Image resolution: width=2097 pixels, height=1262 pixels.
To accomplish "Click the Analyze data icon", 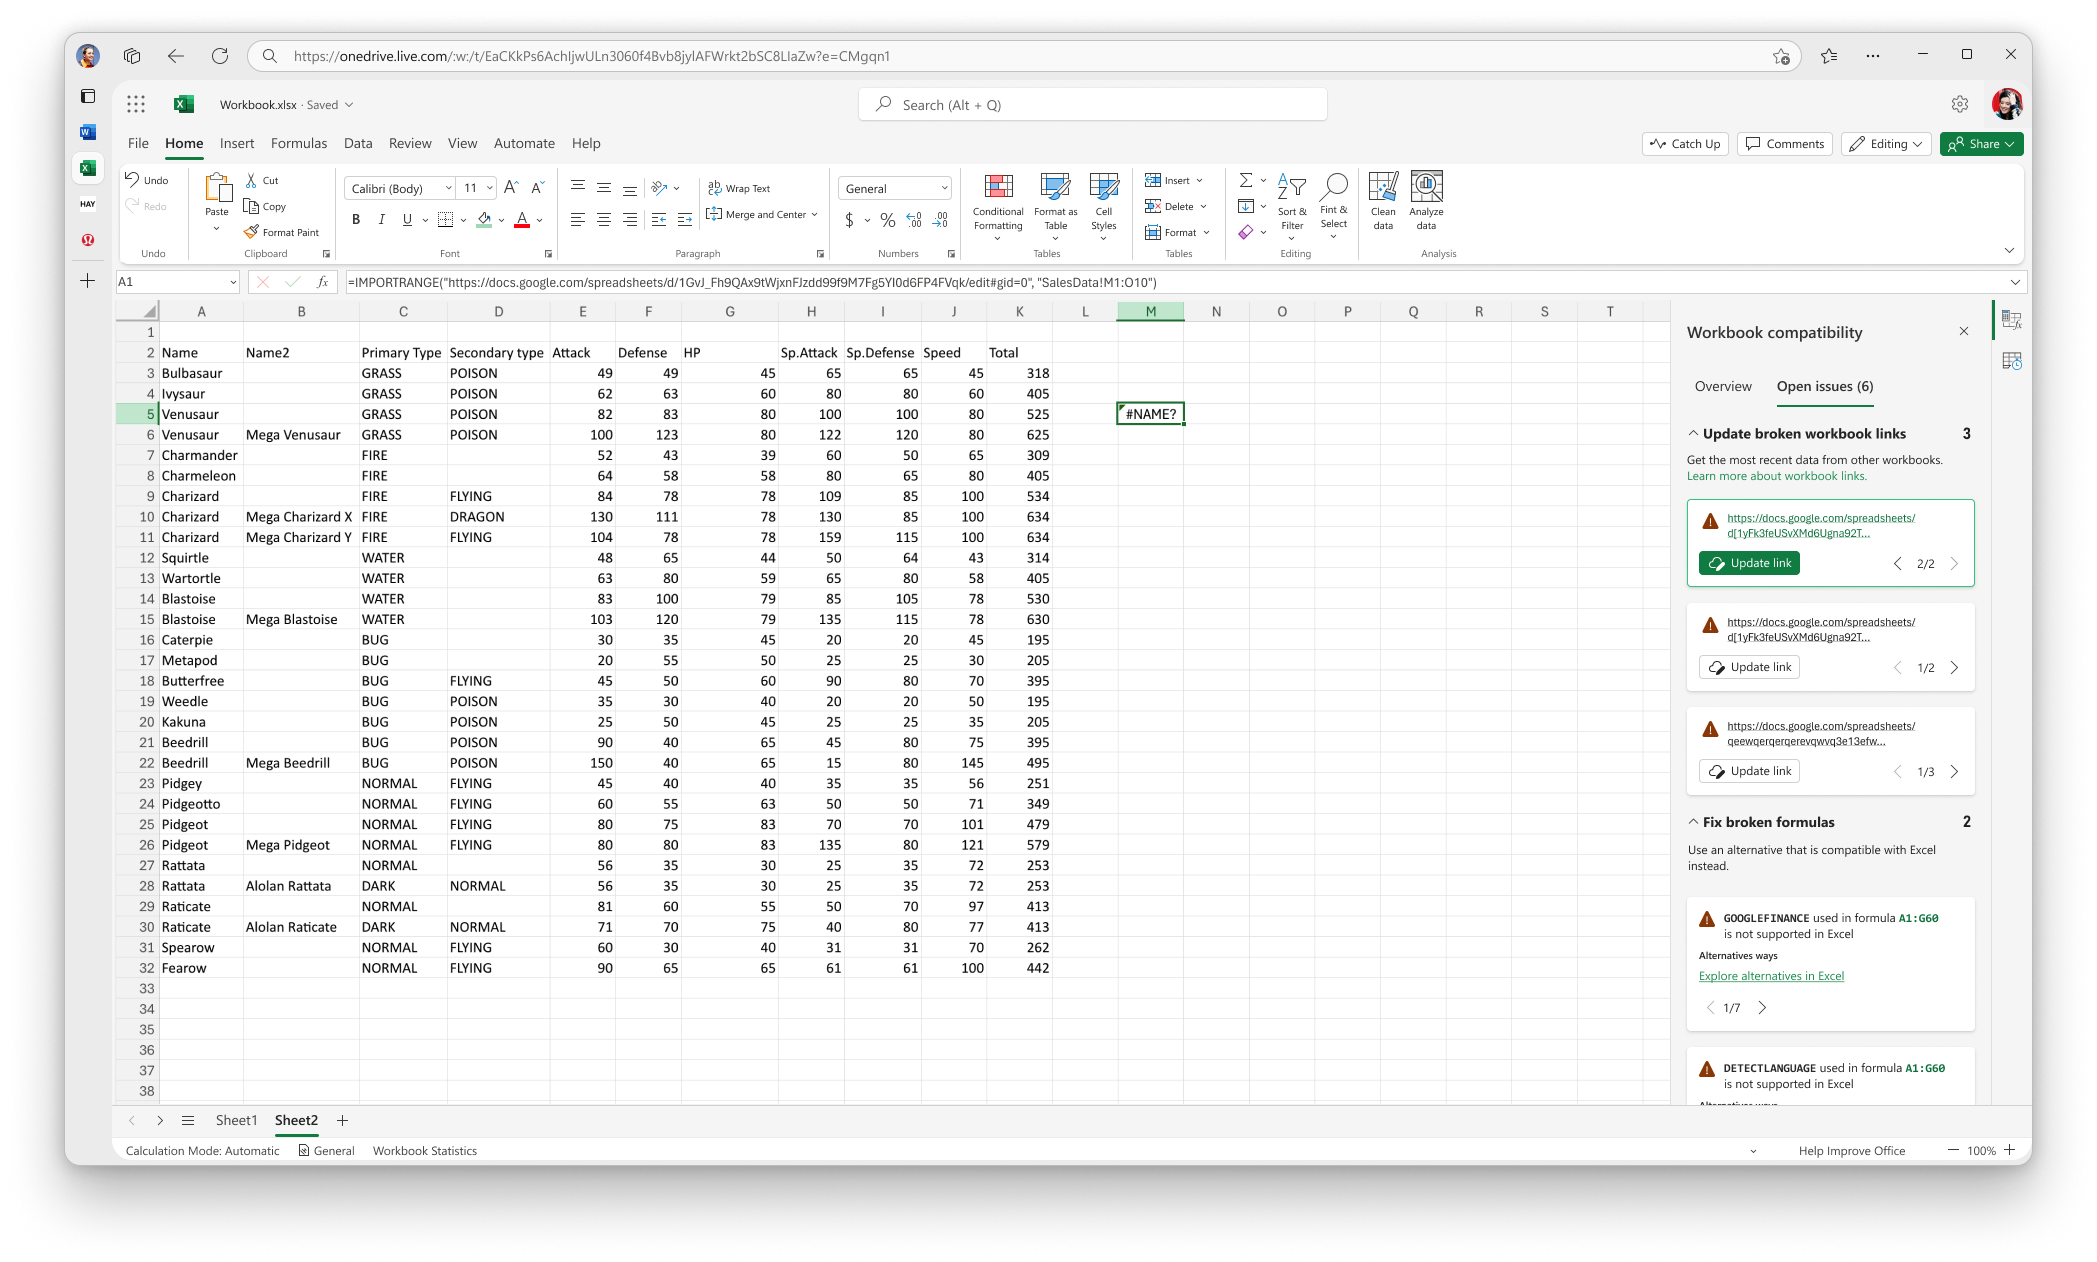I will coord(1426,186).
